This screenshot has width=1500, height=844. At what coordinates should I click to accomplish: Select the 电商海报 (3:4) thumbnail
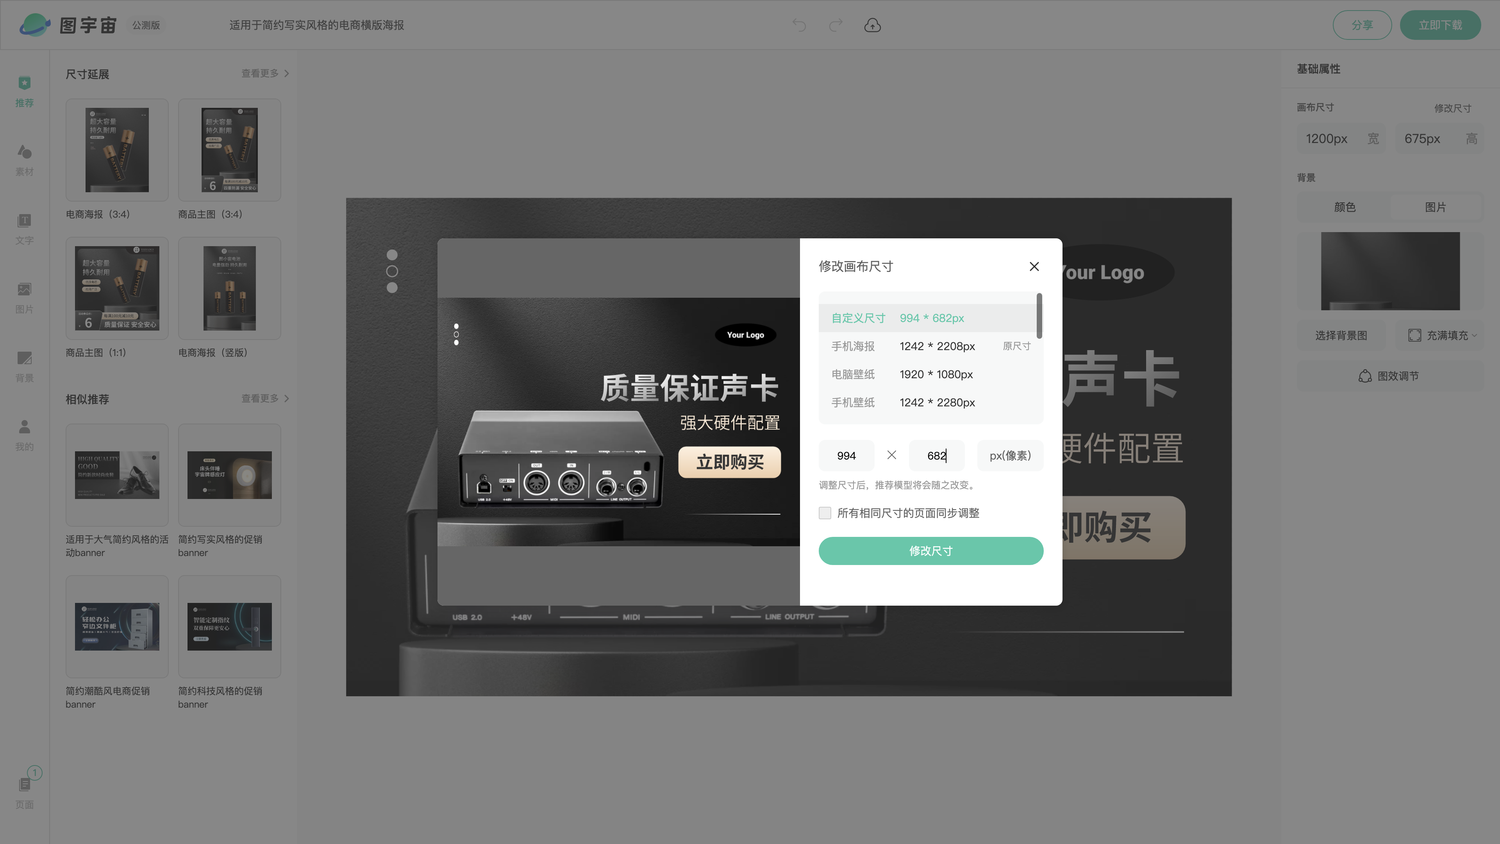point(117,150)
